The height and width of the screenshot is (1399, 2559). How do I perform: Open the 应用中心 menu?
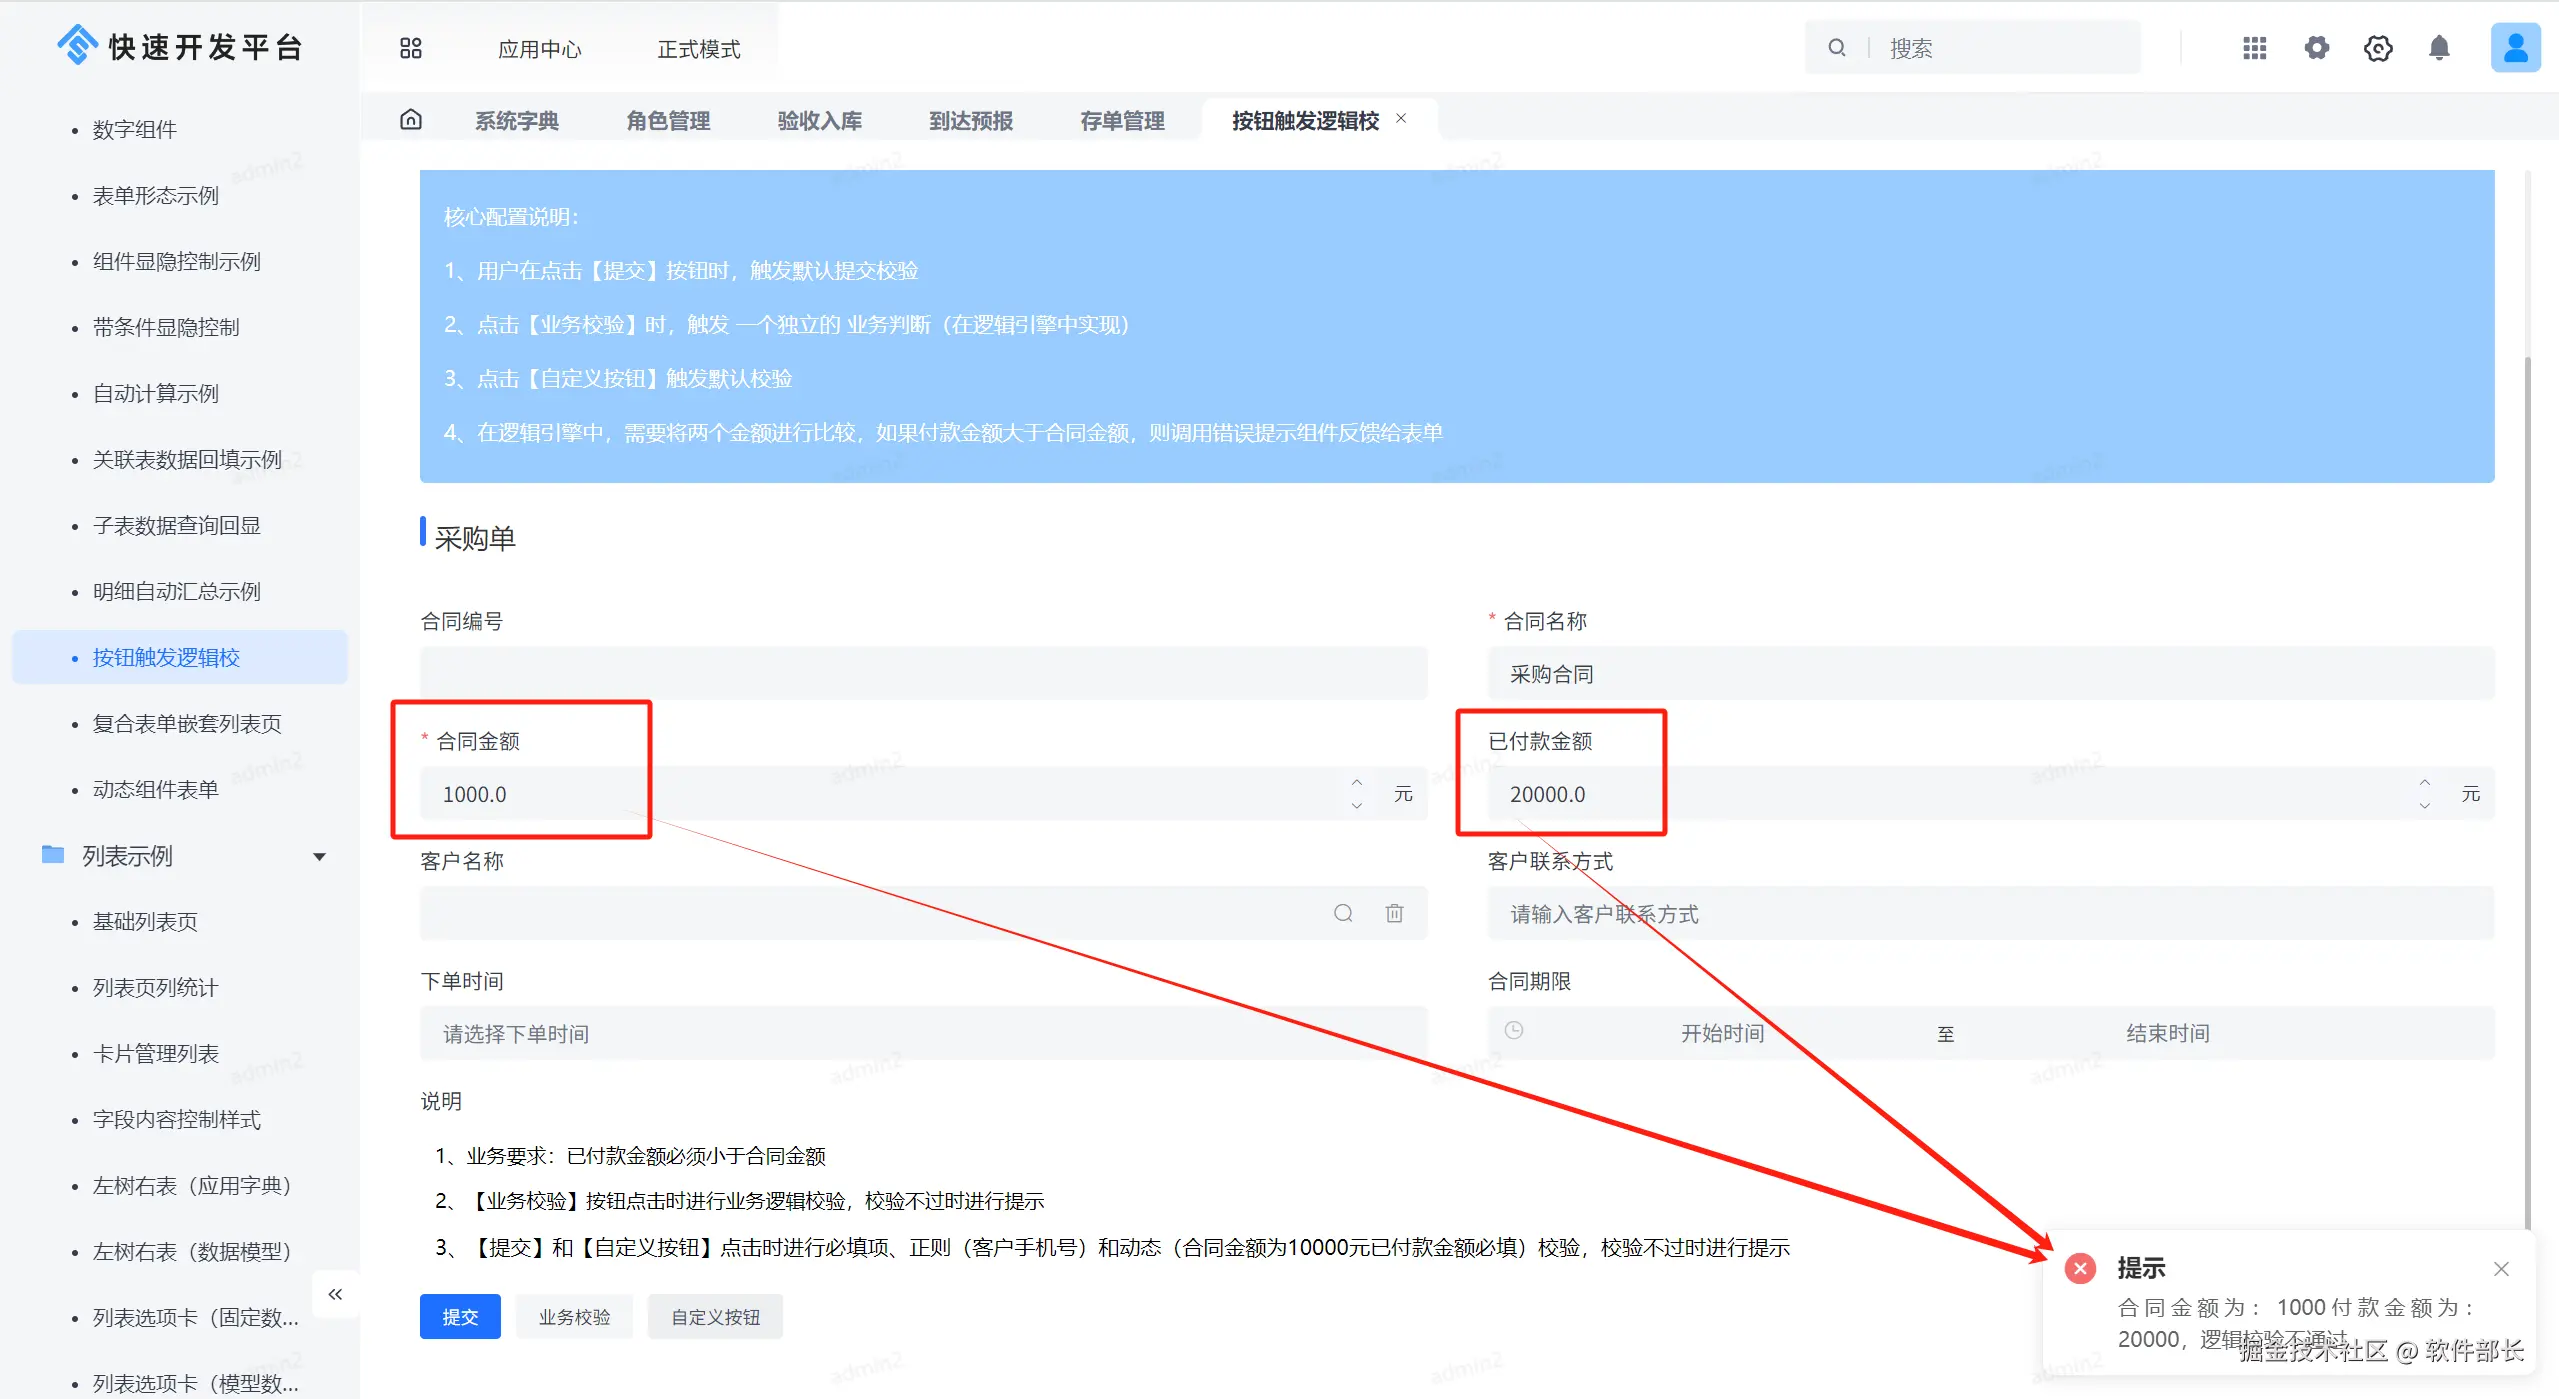[539, 49]
